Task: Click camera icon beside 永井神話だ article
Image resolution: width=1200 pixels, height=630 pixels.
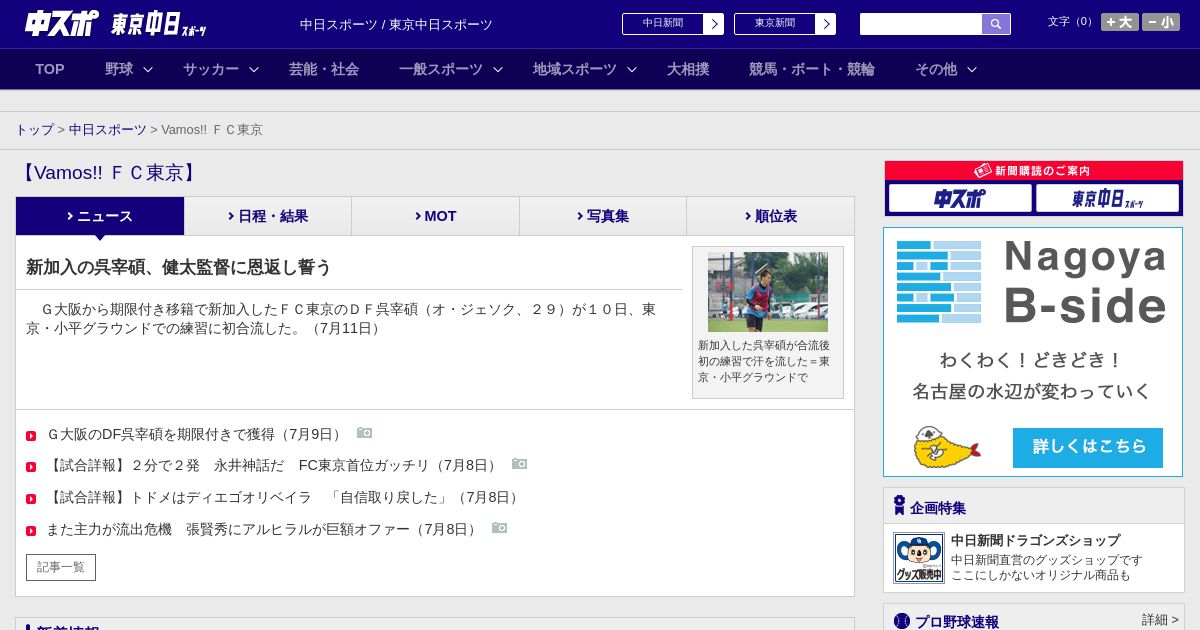Action: coord(520,464)
